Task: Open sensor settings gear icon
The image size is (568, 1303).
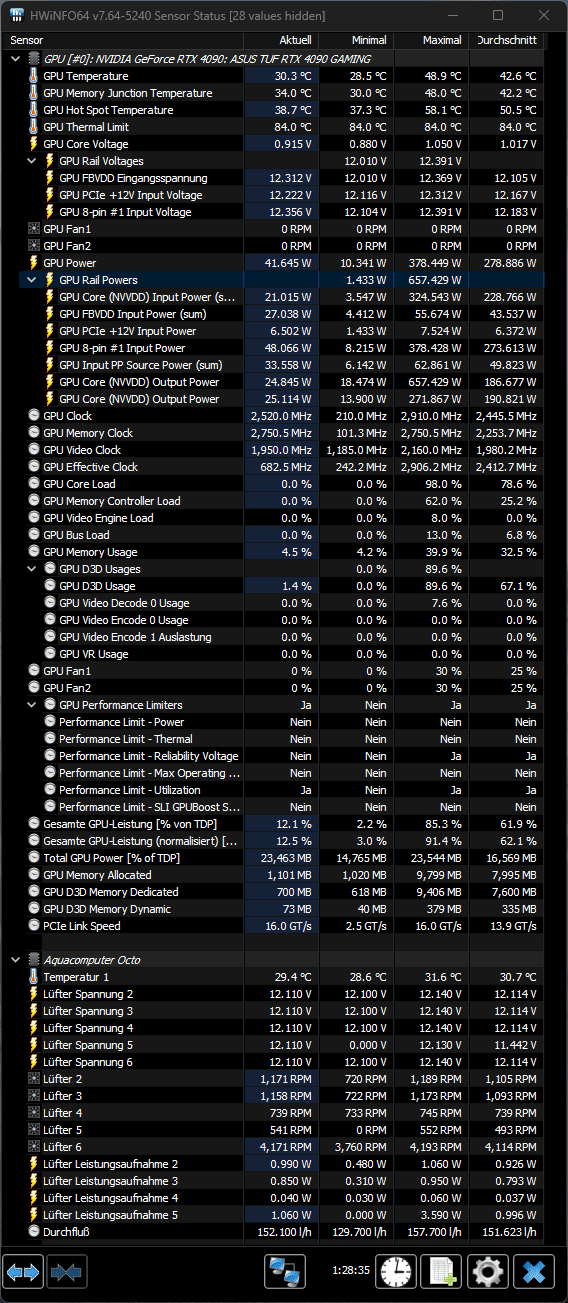Action: tap(488, 1271)
